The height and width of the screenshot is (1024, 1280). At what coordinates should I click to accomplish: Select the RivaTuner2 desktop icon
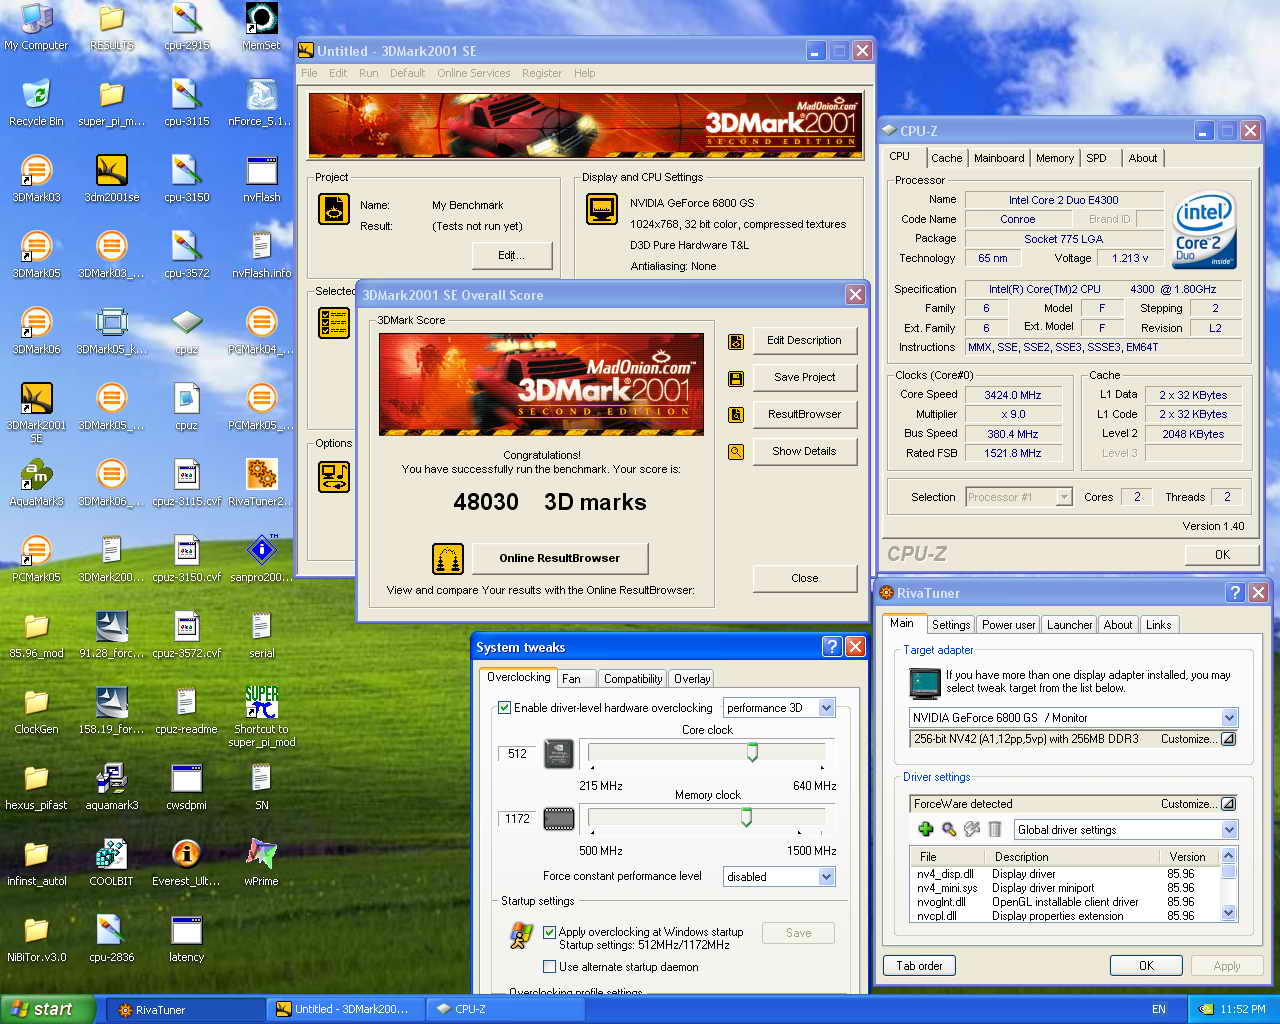click(x=261, y=483)
